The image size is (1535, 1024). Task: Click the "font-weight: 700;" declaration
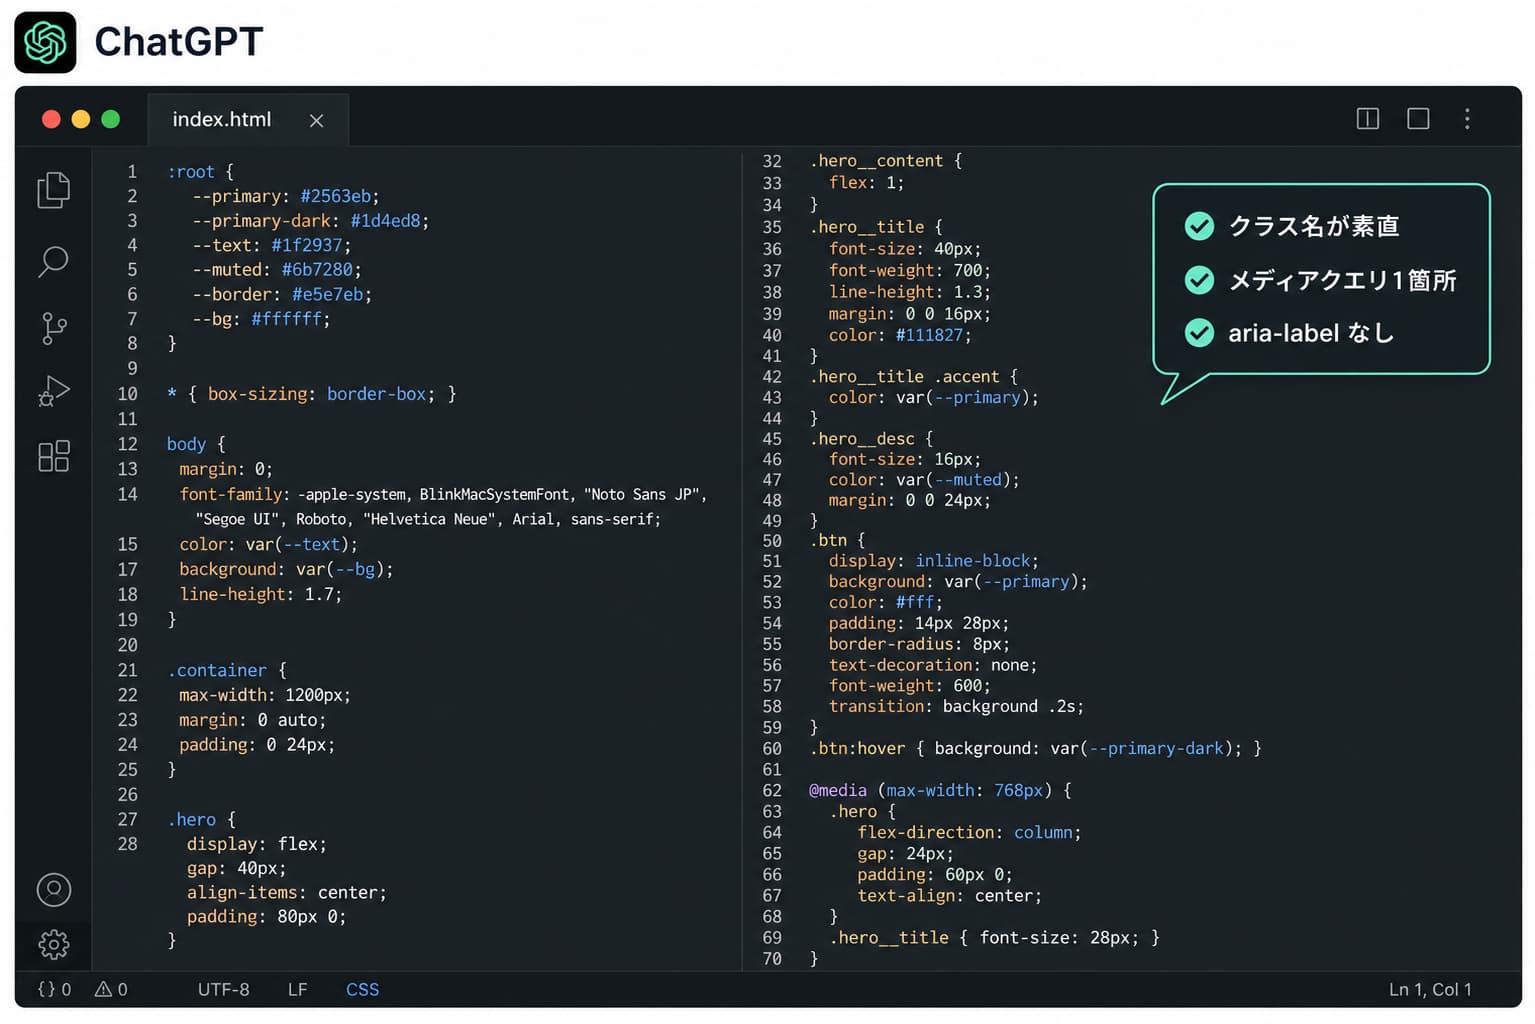pyautogui.click(x=909, y=270)
